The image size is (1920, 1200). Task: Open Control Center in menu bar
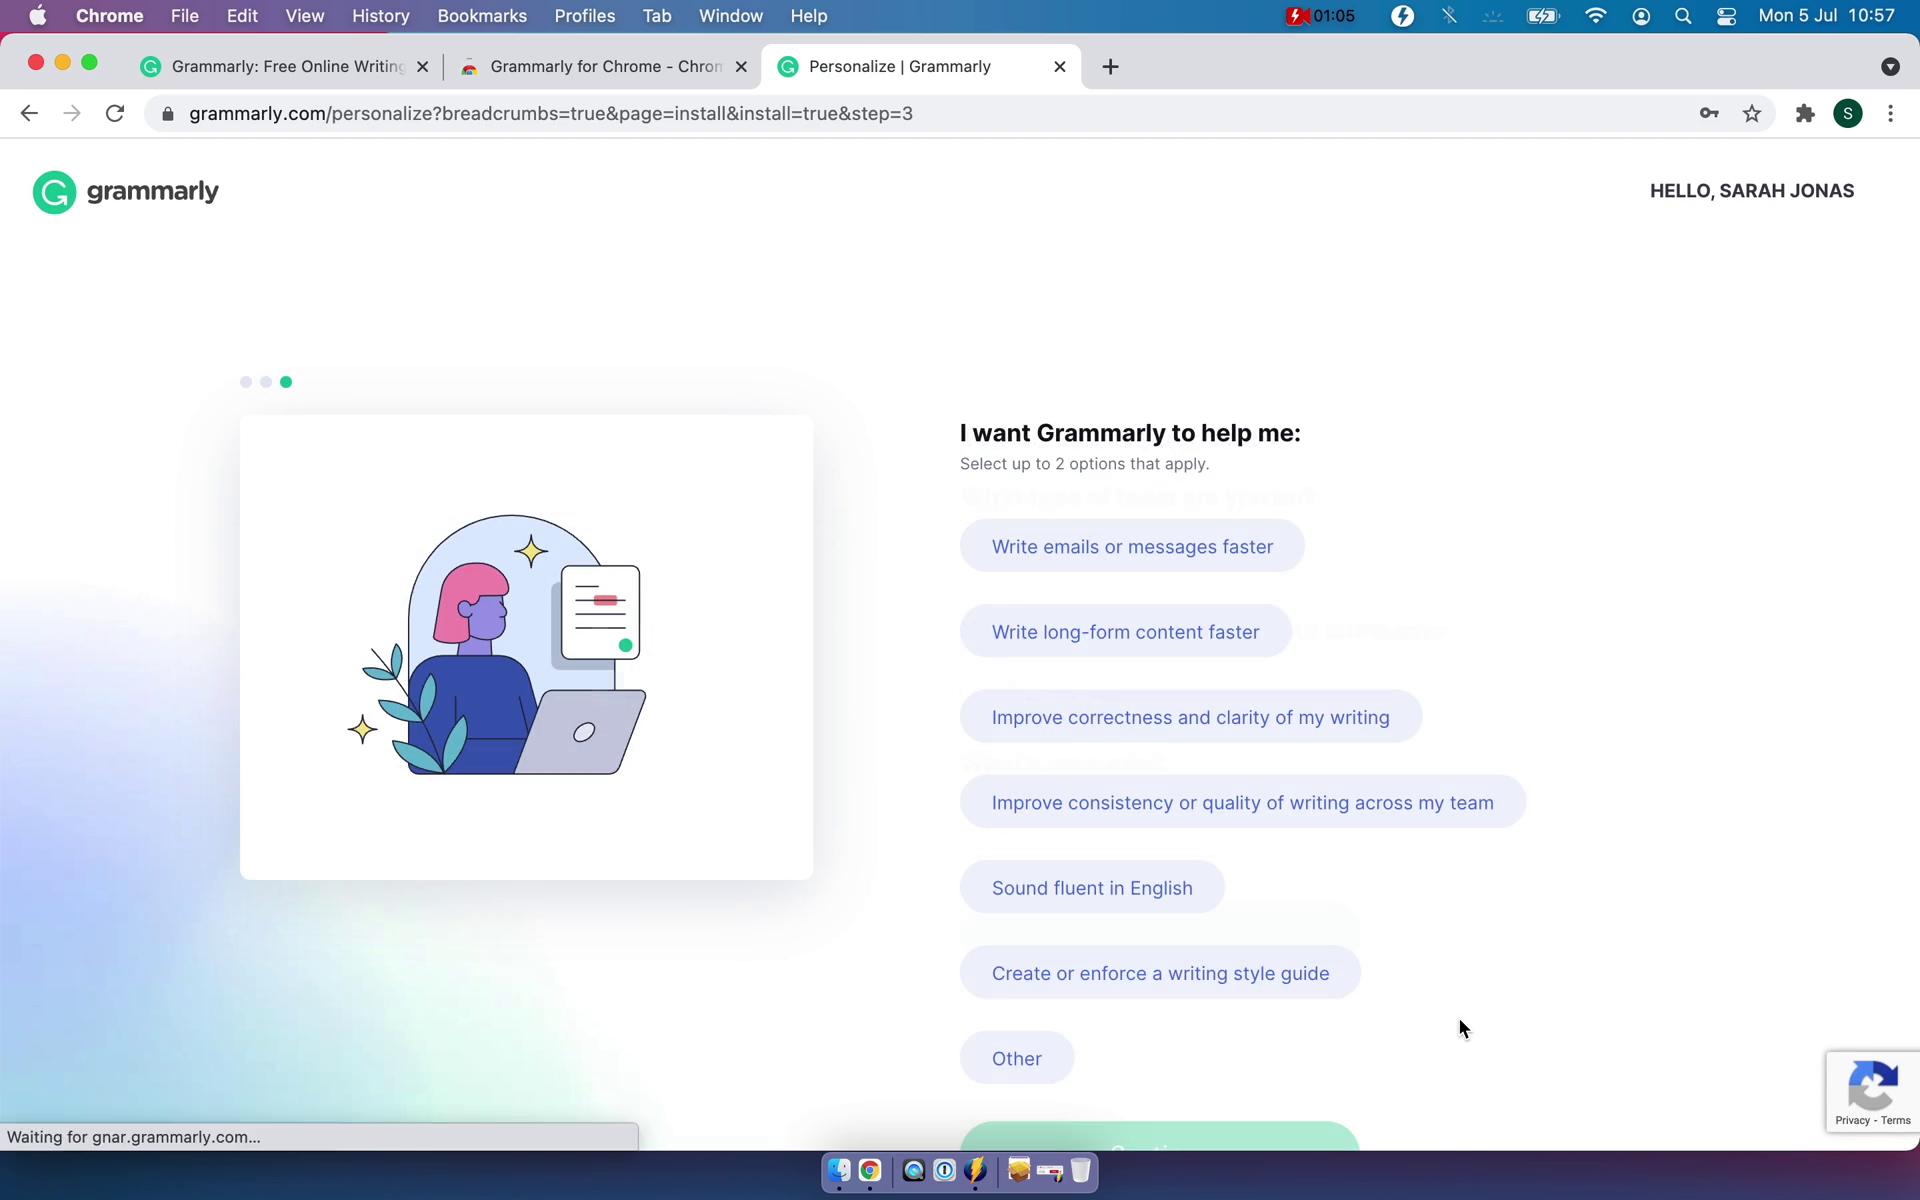tap(1726, 16)
